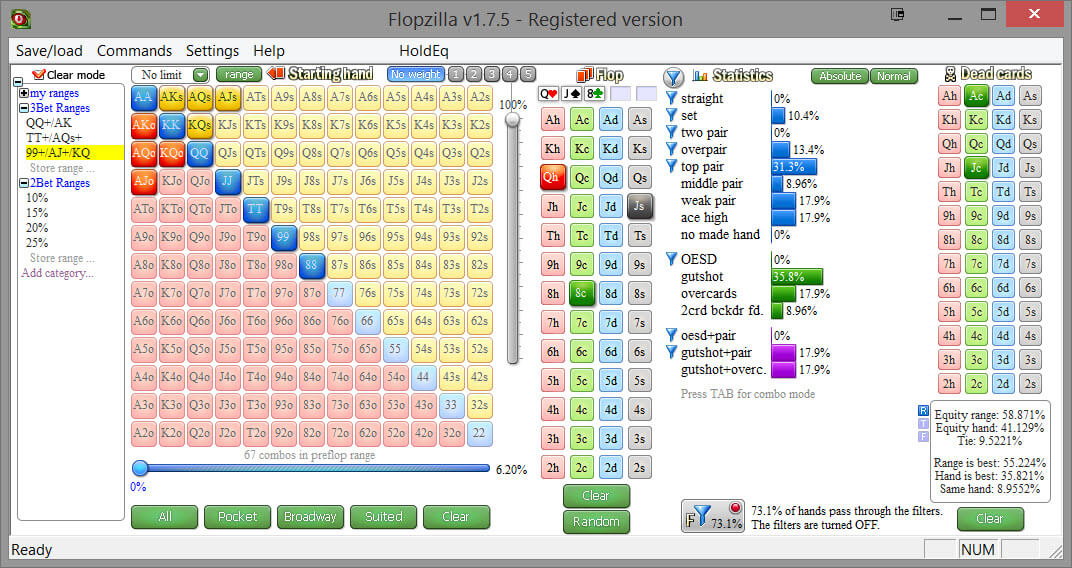Switch statistics to Normal
Screen dimensions: 1072x568
[894, 76]
